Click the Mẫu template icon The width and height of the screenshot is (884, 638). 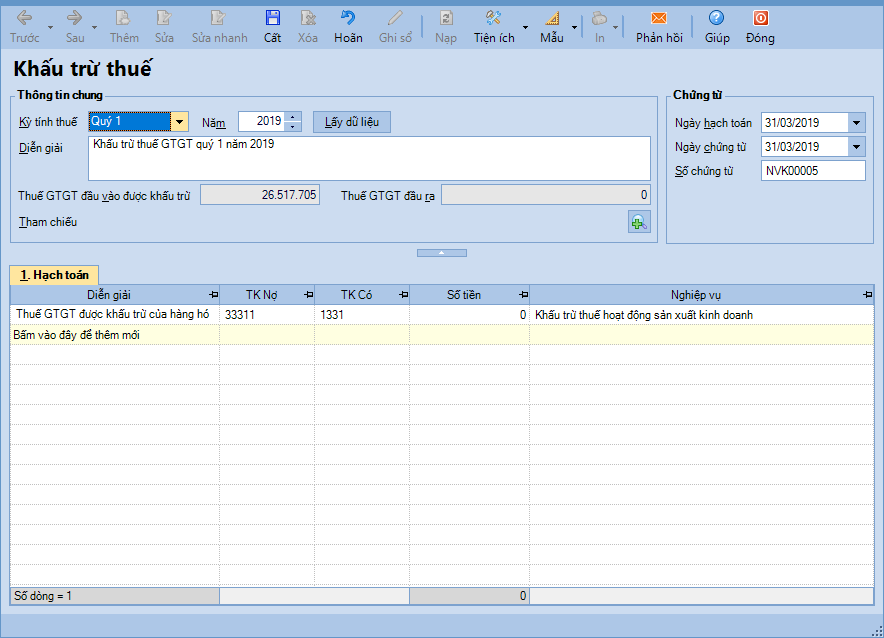[x=552, y=27]
